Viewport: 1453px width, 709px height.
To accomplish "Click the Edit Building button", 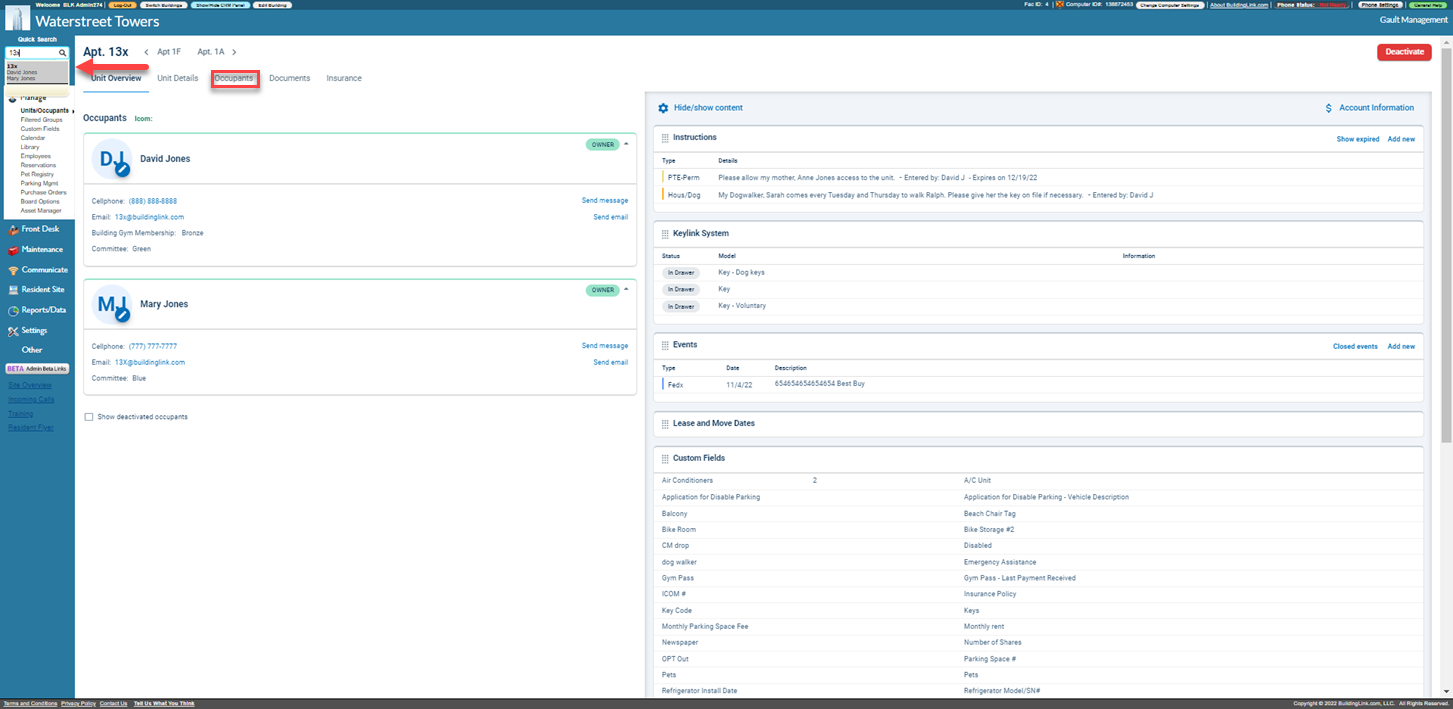I will (x=273, y=5).
